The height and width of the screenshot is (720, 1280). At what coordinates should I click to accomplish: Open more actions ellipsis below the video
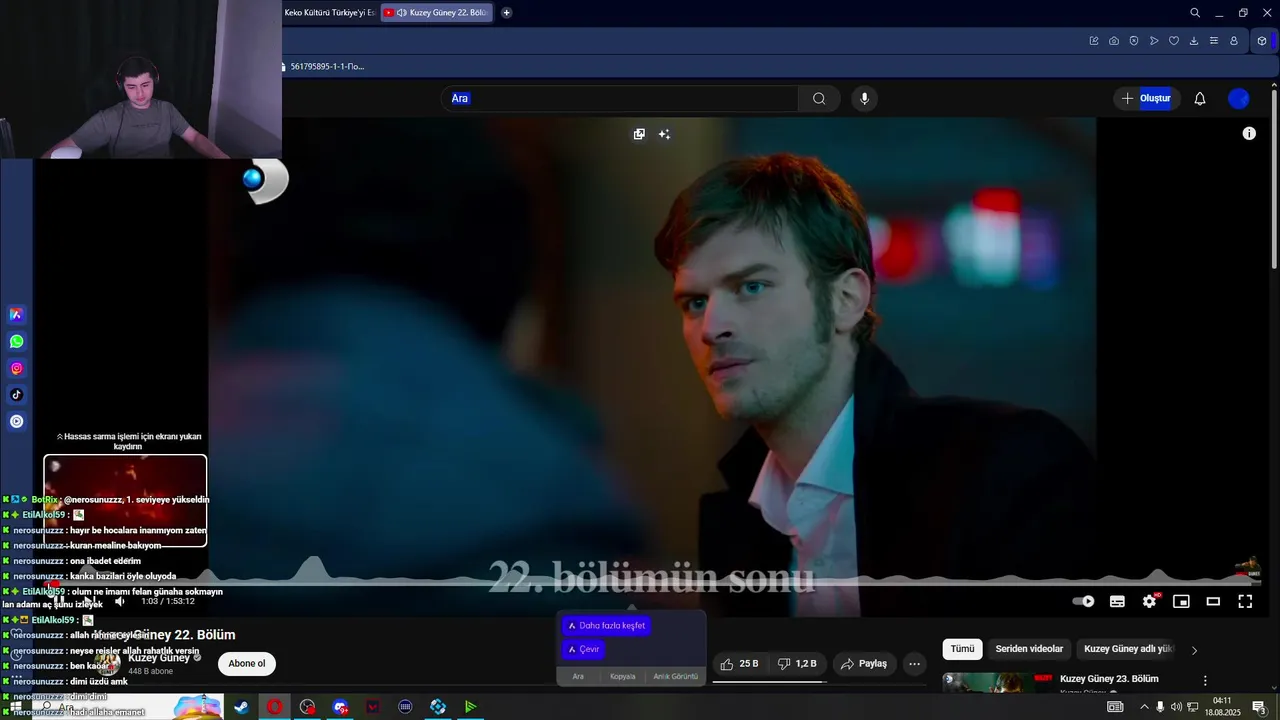click(x=914, y=664)
